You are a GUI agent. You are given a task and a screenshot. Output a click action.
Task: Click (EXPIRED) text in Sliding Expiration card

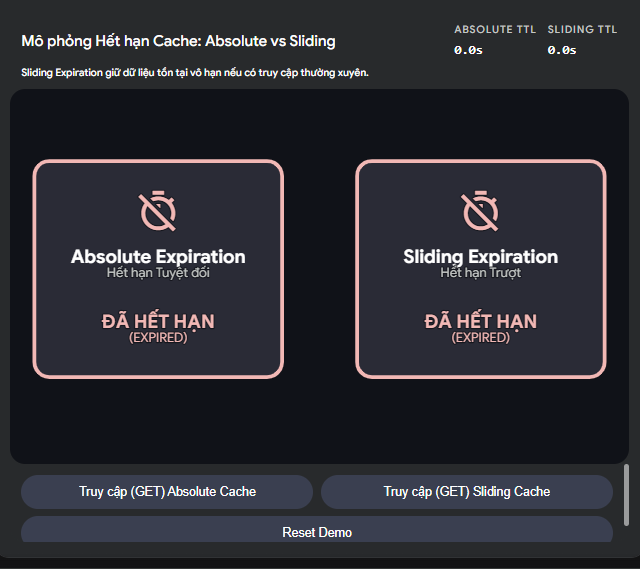pos(480,338)
